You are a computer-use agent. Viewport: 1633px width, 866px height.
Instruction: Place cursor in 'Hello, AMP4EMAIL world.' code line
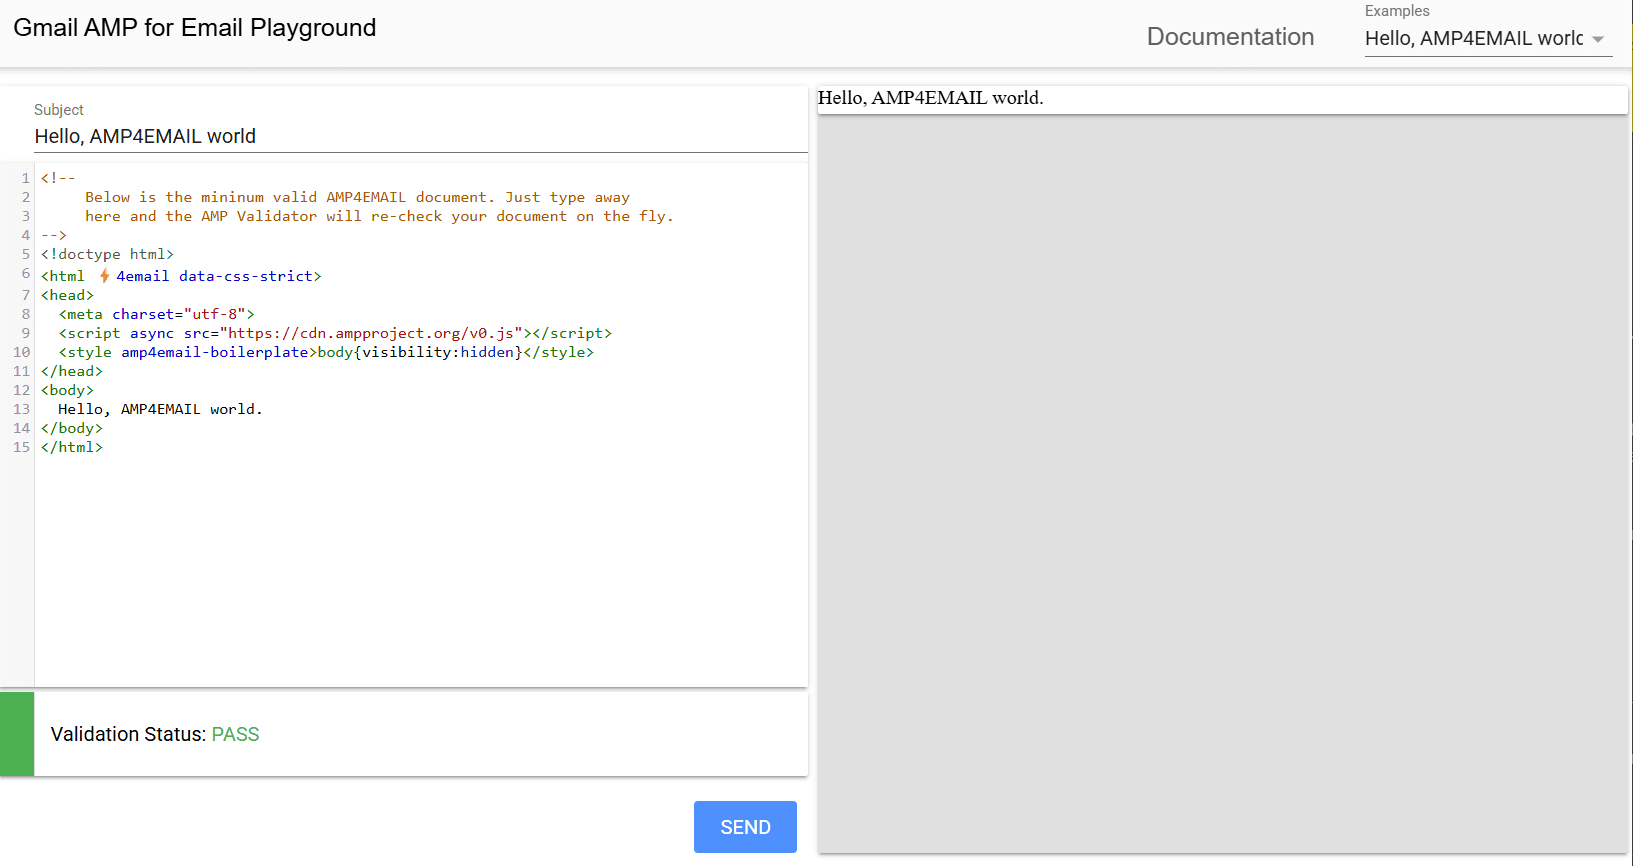coord(160,409)
